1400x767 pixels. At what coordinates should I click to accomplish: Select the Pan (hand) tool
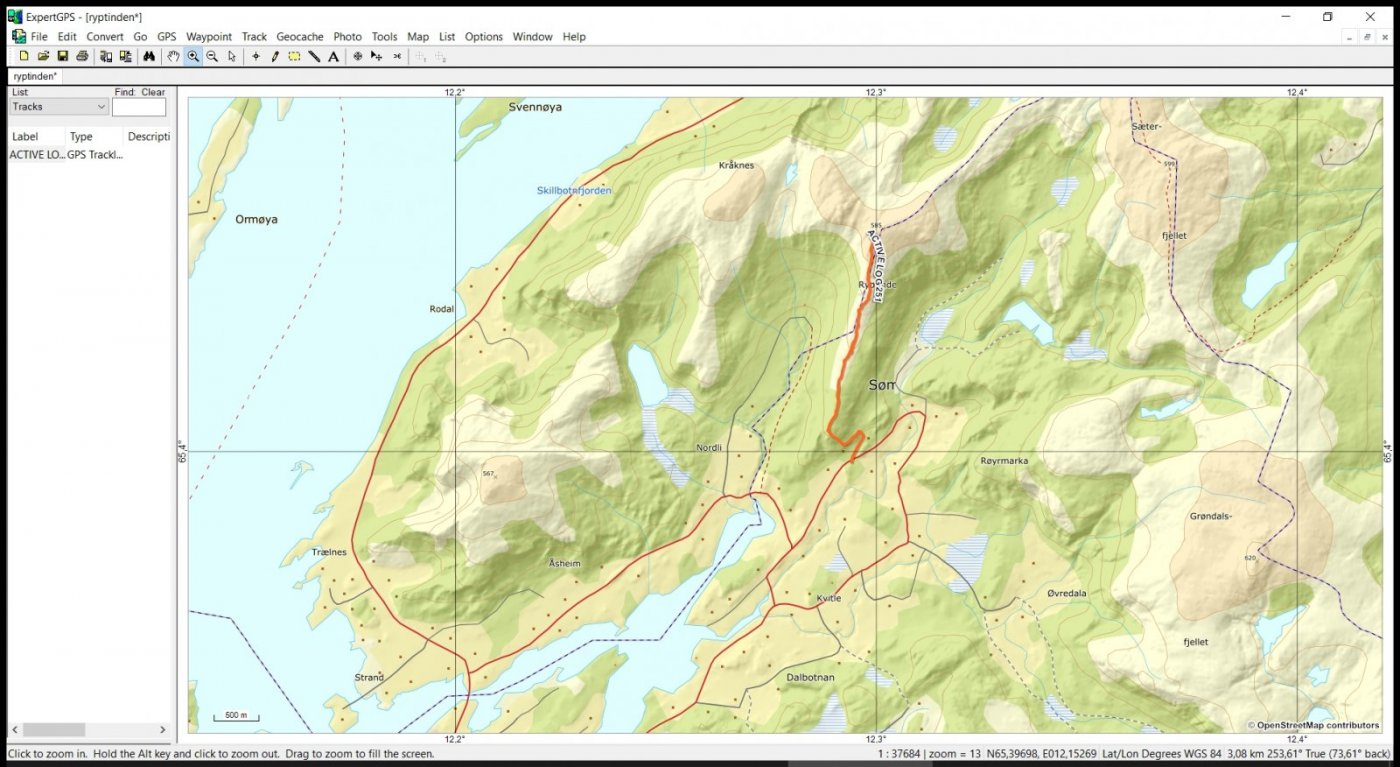coord(173,57)
